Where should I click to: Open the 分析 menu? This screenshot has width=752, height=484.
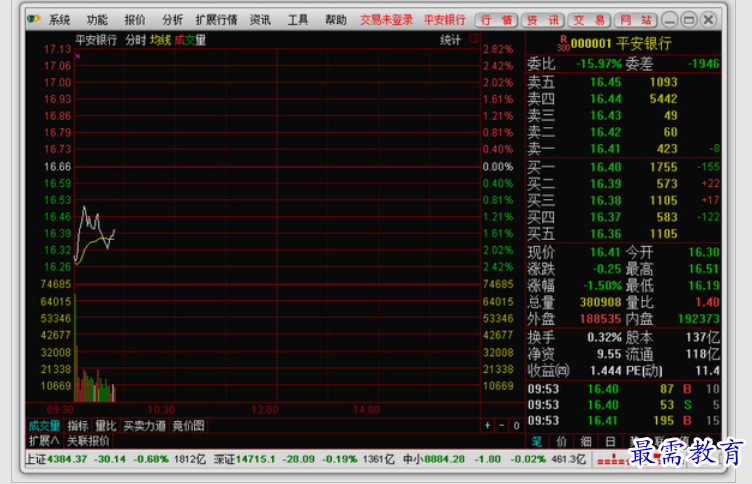click(172, 20)
